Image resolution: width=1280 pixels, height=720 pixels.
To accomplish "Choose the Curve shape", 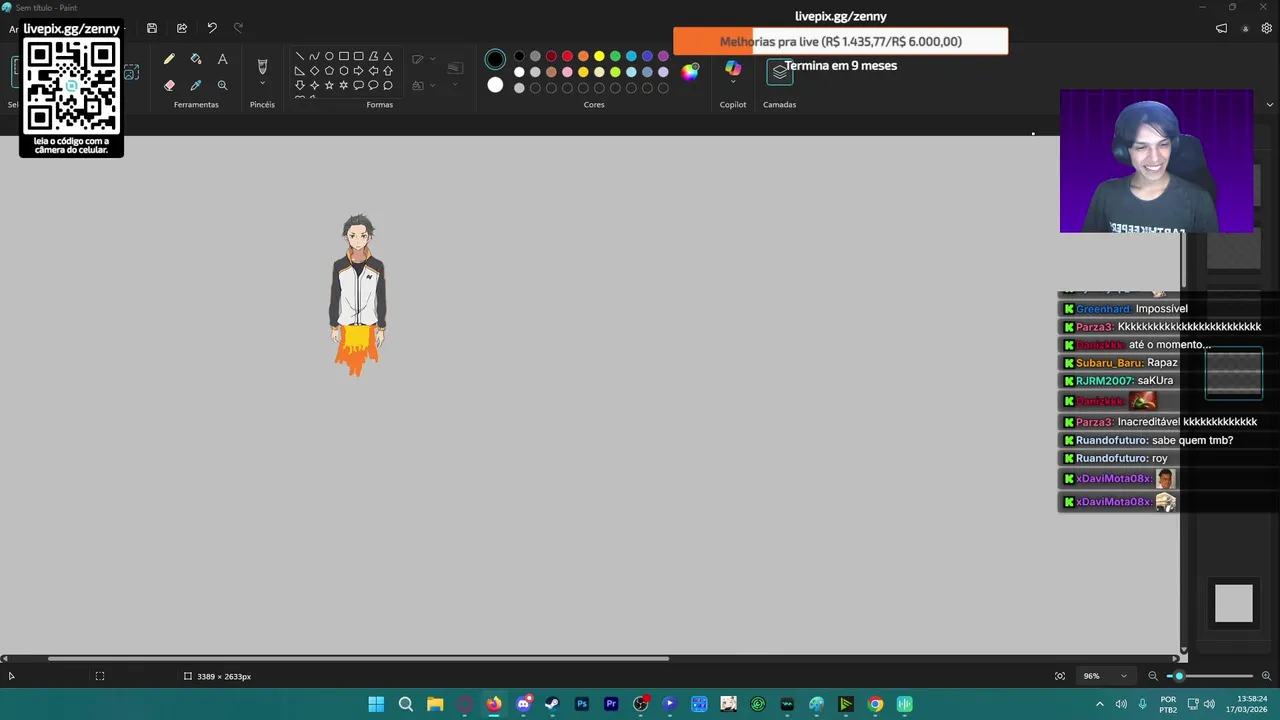I will point(314,57).
